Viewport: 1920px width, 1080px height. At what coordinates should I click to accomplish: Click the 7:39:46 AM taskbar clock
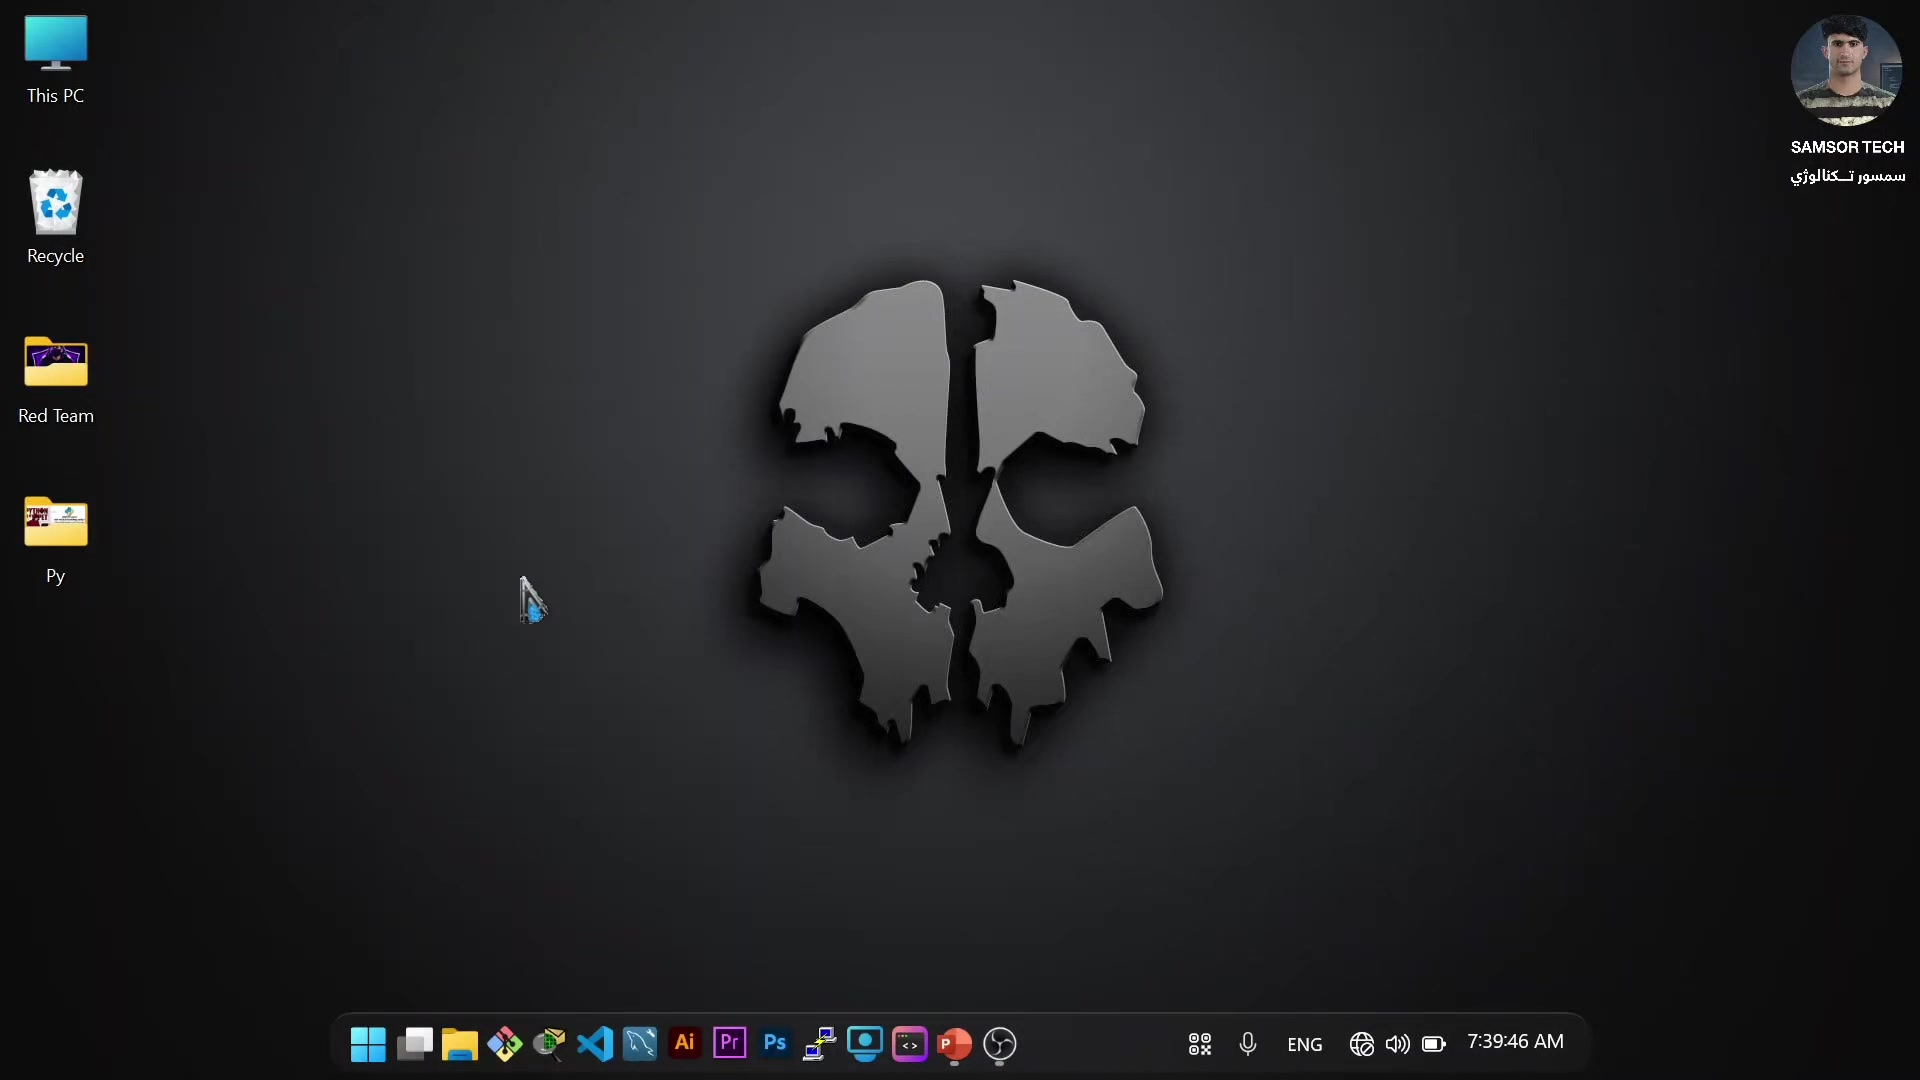[1515, 1042]
